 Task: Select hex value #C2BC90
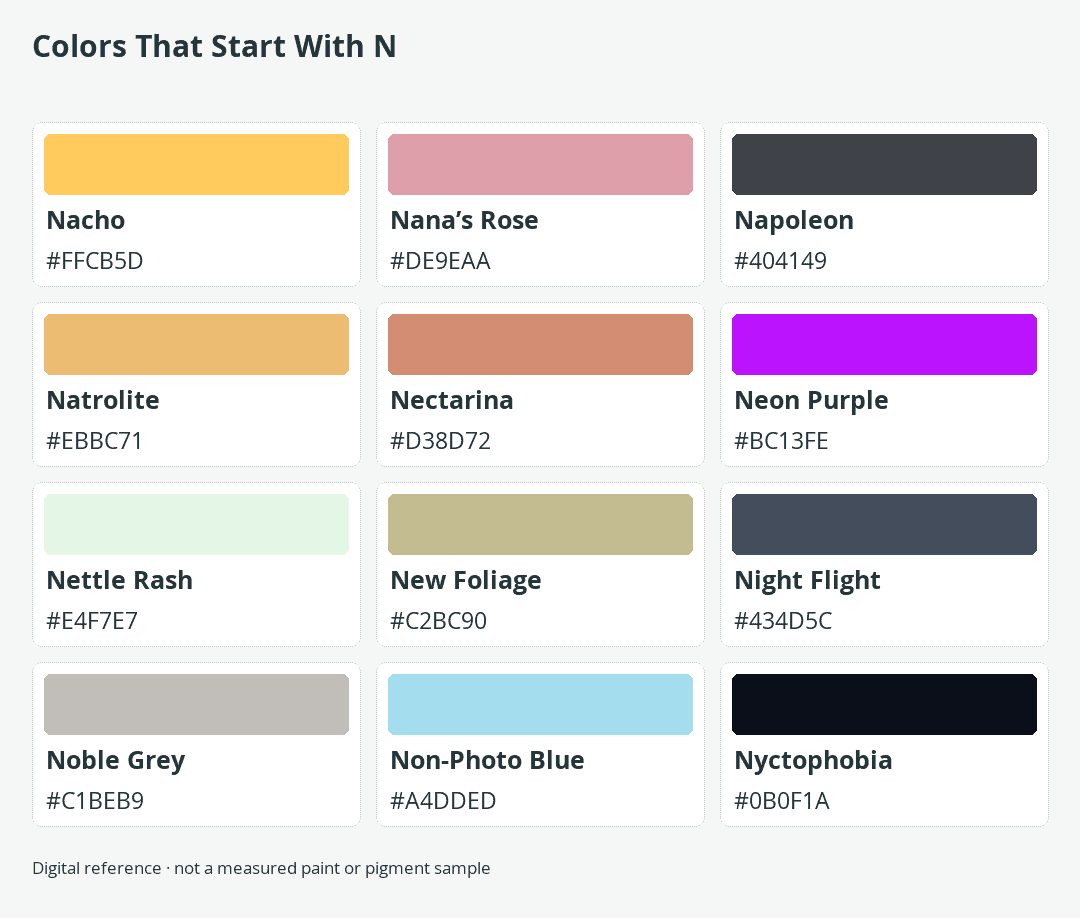click(x=438, y=620)
